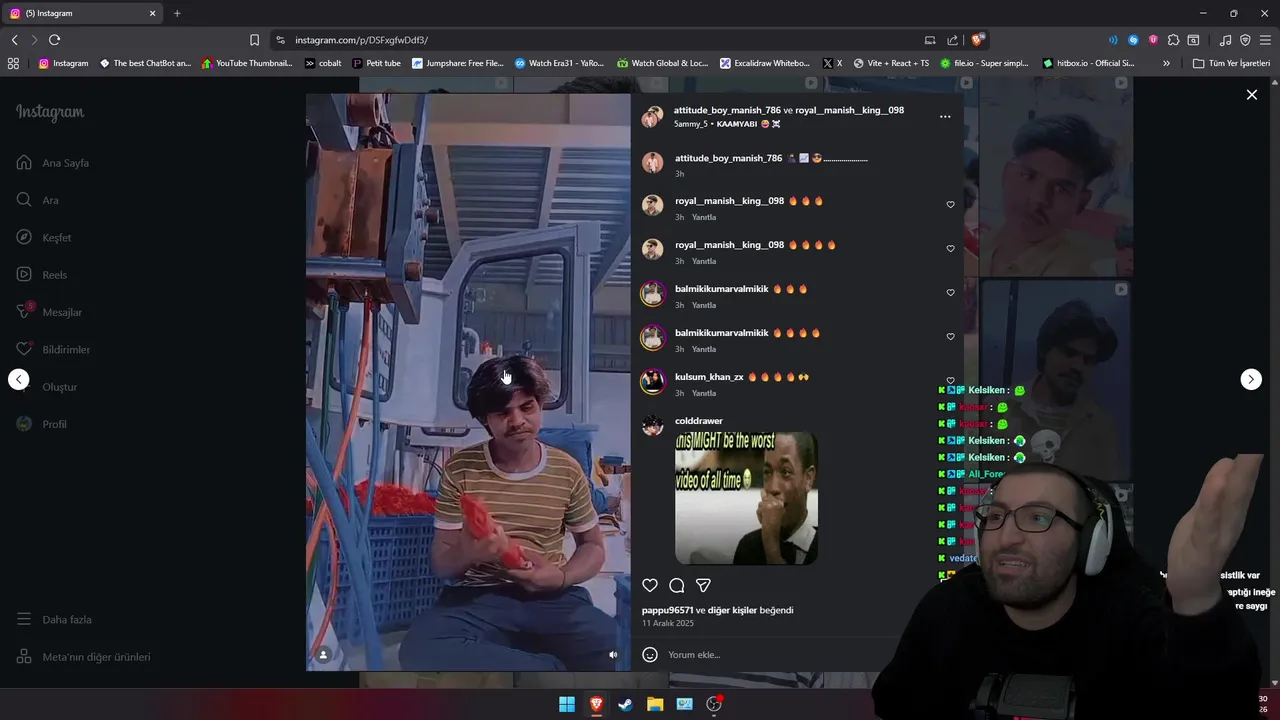
Task: Show tagged people icon on video
Action: (x=323, y=655)
